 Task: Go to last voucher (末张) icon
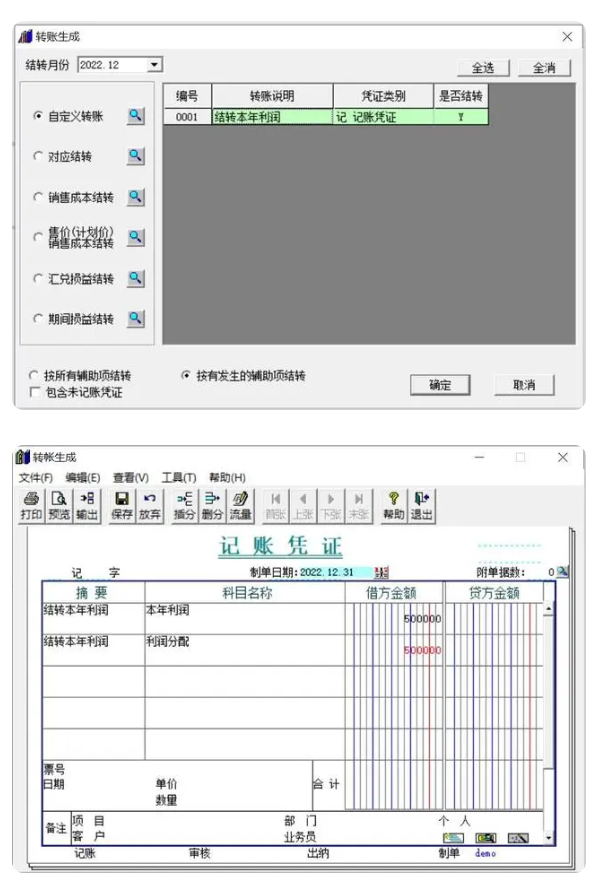click(359, 506)
